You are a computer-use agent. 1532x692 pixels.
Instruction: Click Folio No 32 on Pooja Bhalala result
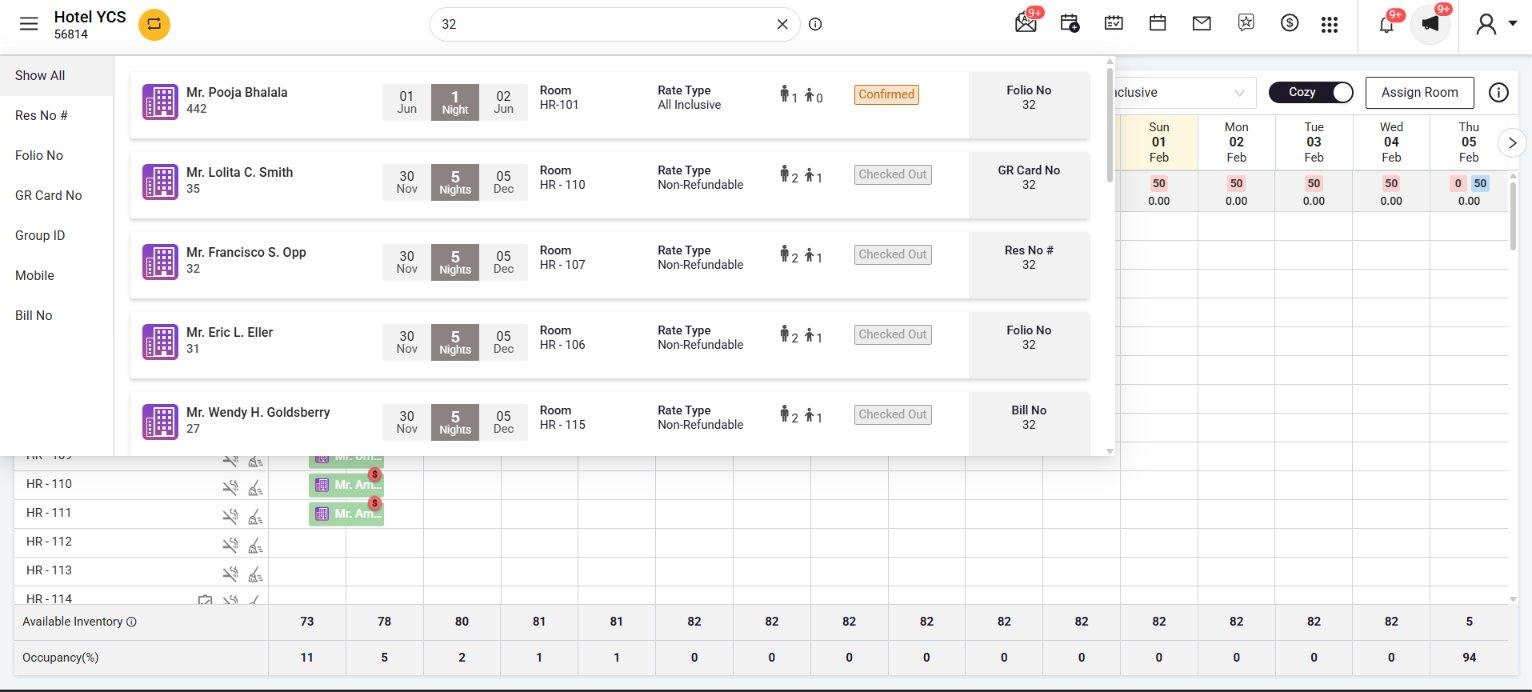click(x=1029, y=97)
